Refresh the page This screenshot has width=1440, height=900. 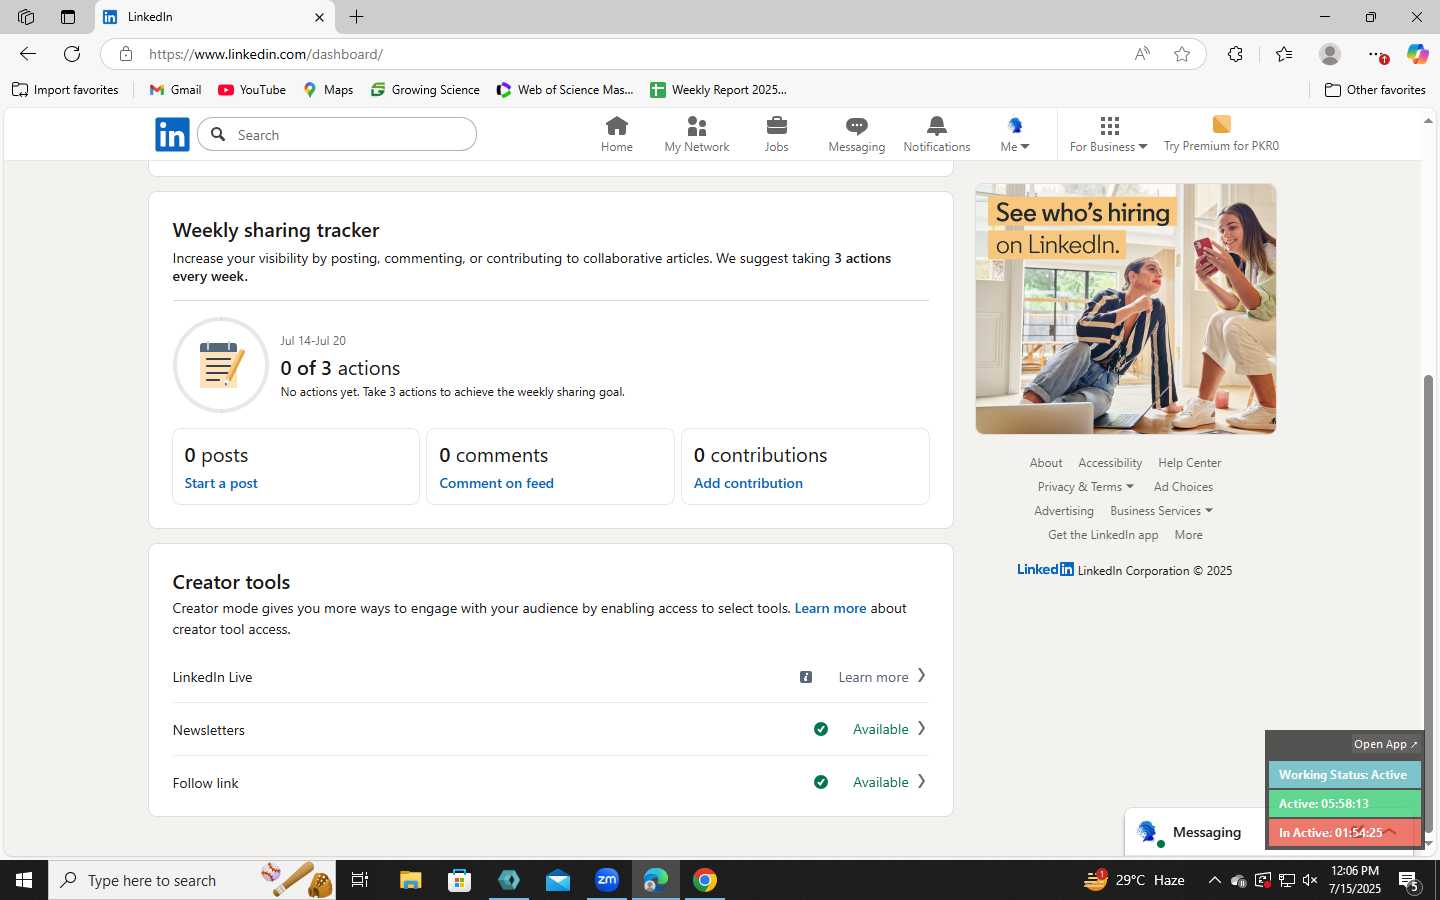tap(72, 54)
